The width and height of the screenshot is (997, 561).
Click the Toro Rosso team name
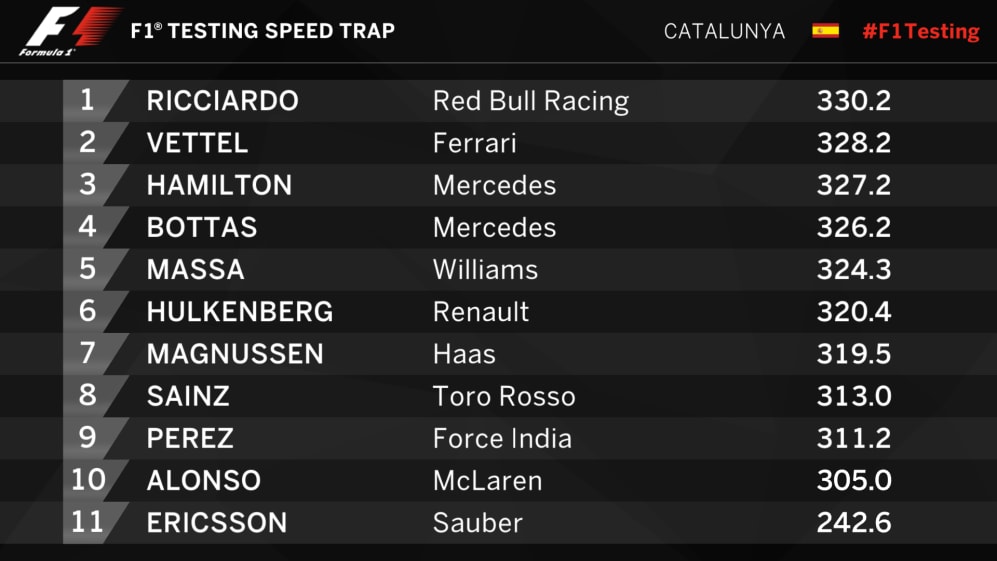pyautogui.click(x=504, y=396)
